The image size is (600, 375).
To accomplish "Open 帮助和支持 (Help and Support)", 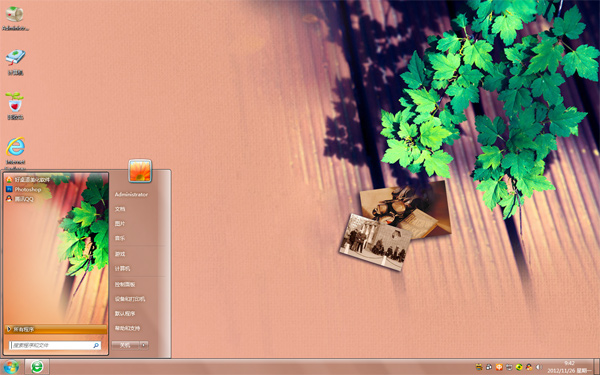I will (x=127, y=328).
